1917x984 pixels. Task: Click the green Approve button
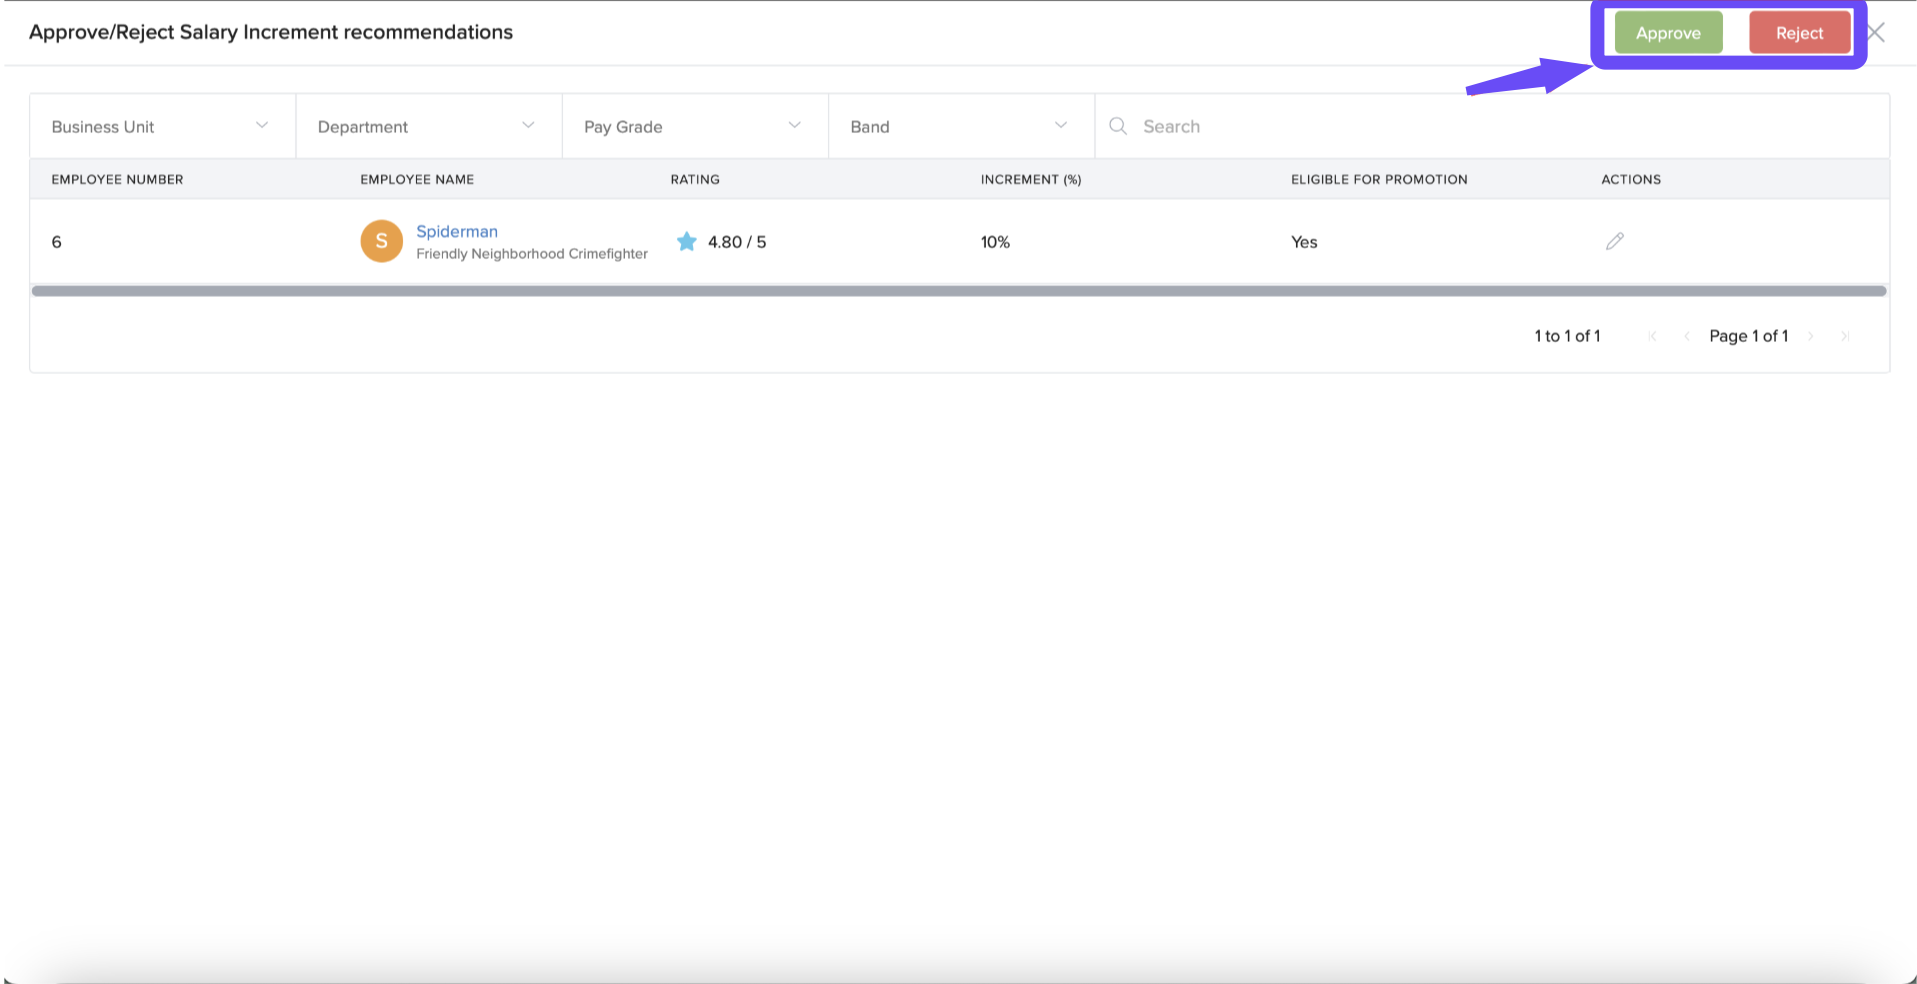point(1667,33)
